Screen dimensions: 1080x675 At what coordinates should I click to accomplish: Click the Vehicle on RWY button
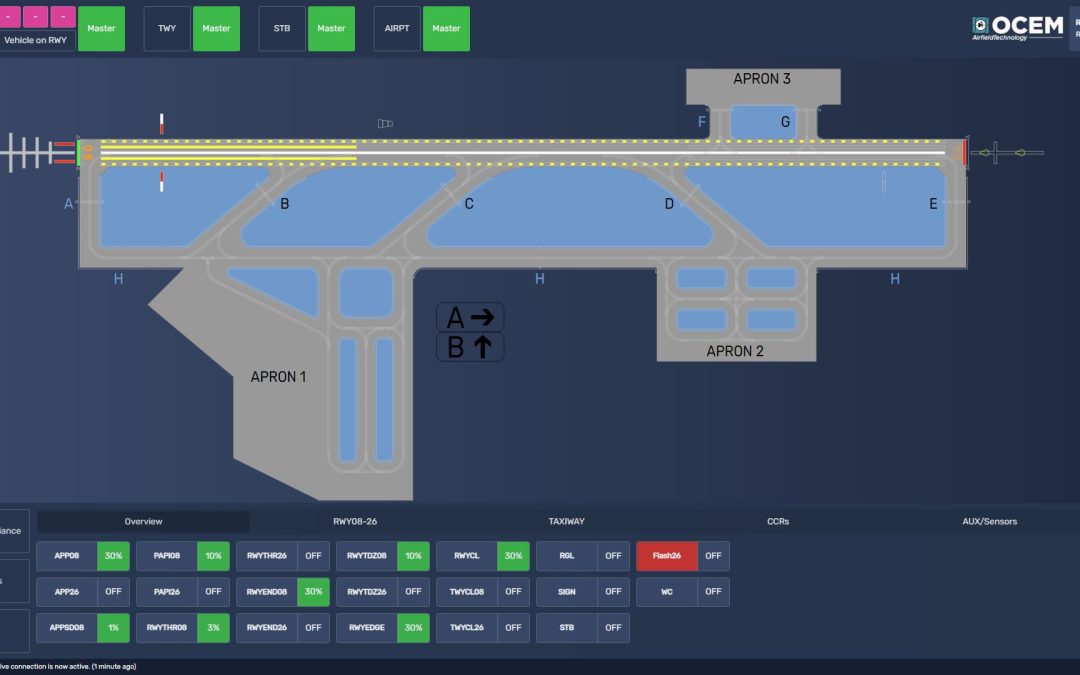click(x=36, y=40)
